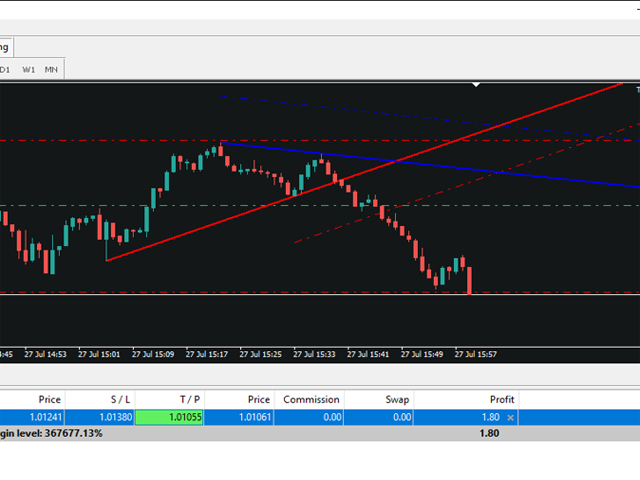The height and width of the screenshot is (480, 640).
Task: Click the current price 1.01061 cell
Action: coord(239,417)
